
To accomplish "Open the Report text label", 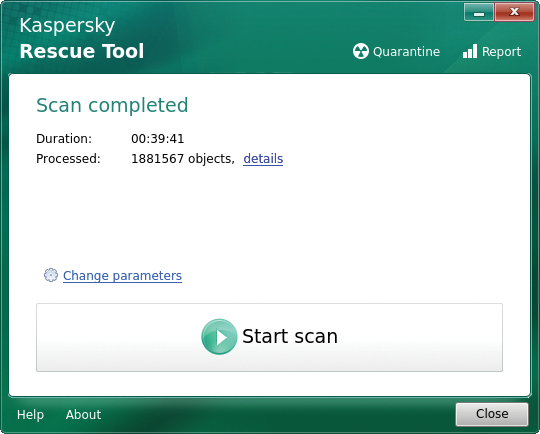I will pos(501,52).
